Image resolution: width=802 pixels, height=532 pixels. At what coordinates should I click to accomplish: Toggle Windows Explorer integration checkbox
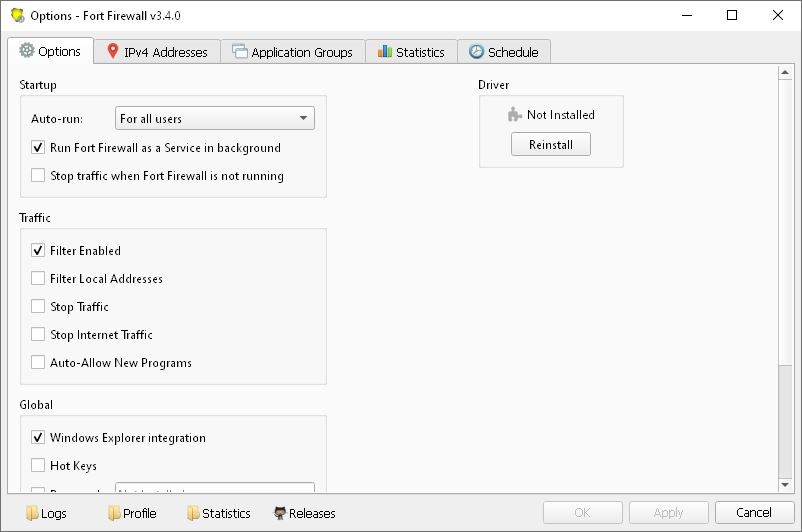[x=38, y=438]
